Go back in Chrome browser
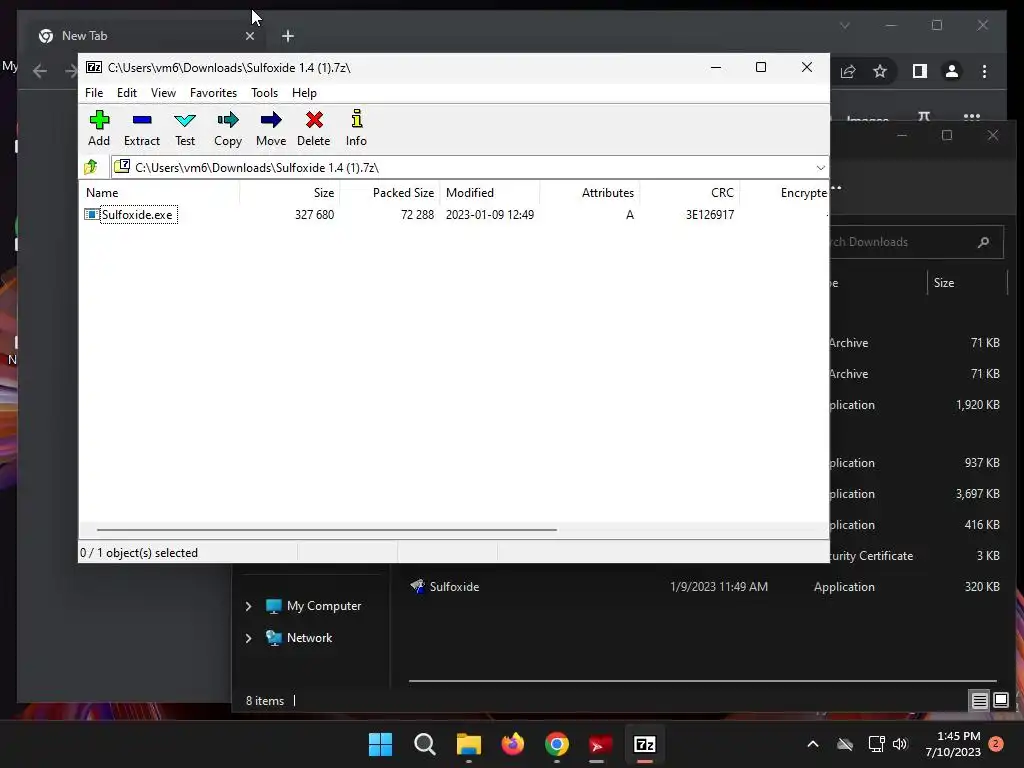This screenshot has width=1024, height=768. click(40, 71)
